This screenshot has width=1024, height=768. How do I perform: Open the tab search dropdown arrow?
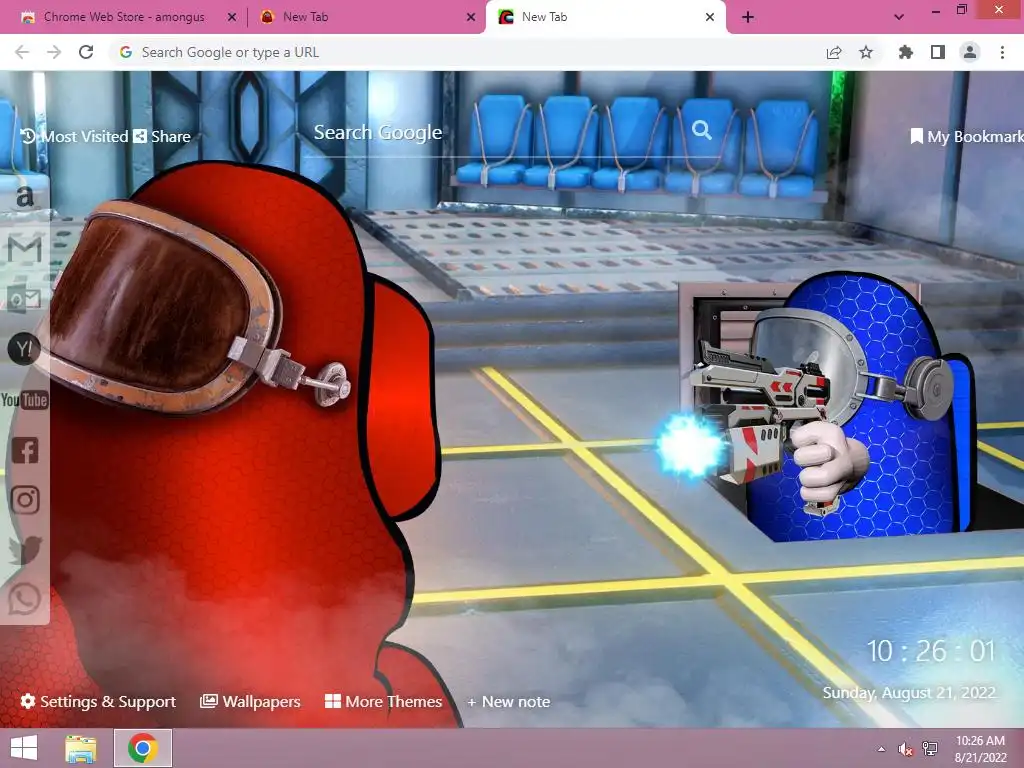click(x=899, y=17)
